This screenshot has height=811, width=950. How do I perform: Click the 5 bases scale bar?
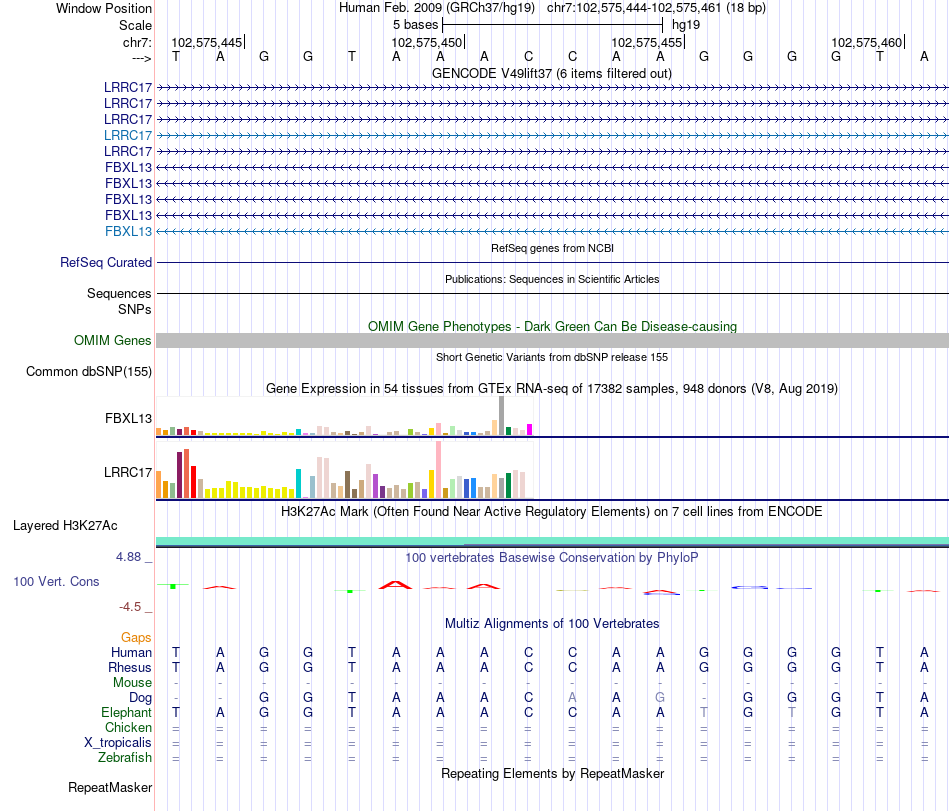click(x=553, y=25)
